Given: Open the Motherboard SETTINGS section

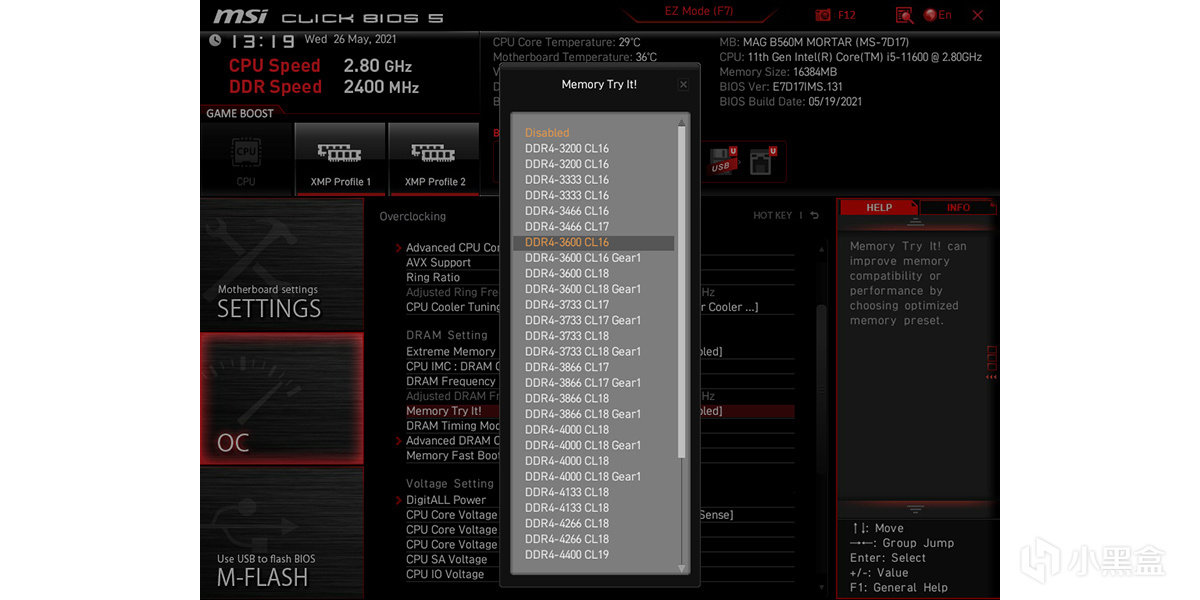Looking at the screenshot, I should (281, 263).
